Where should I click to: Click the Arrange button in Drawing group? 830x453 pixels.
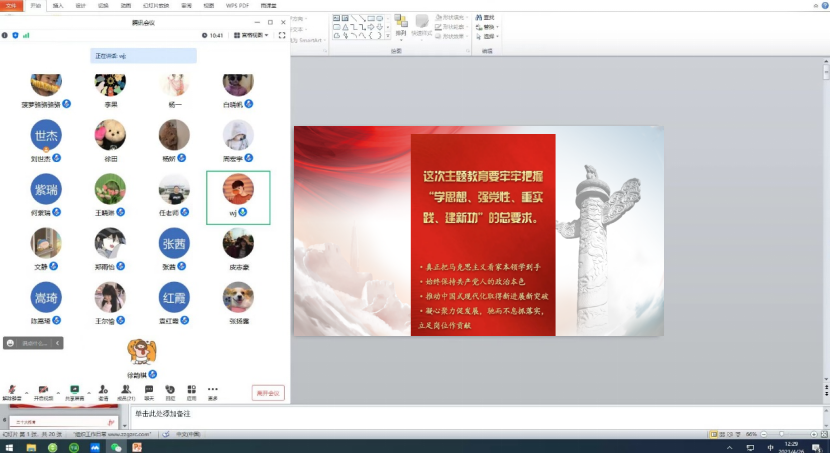[x=400, y=25]
